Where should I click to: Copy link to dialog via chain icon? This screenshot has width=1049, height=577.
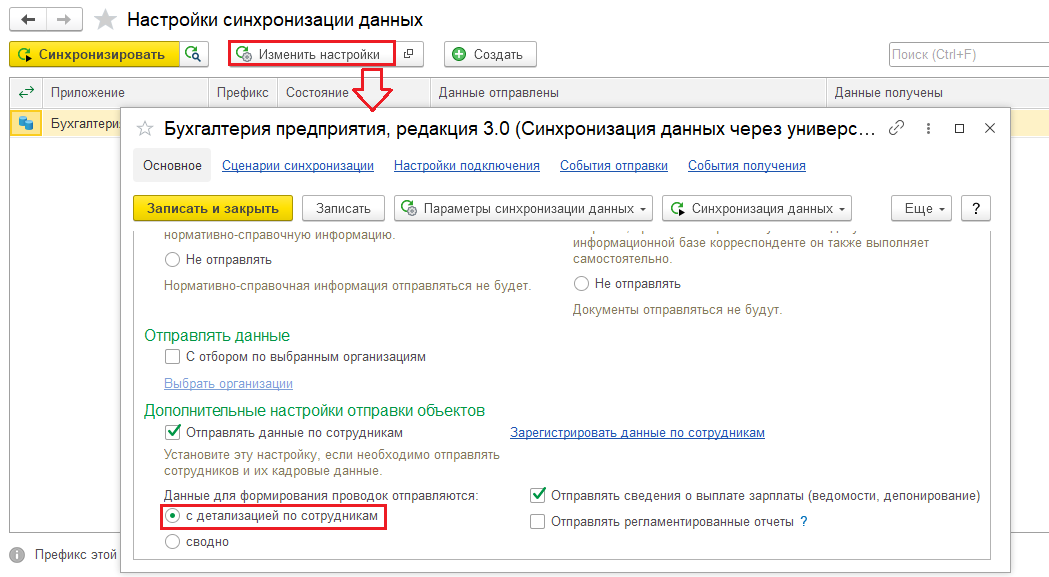(x=896, y=128)
